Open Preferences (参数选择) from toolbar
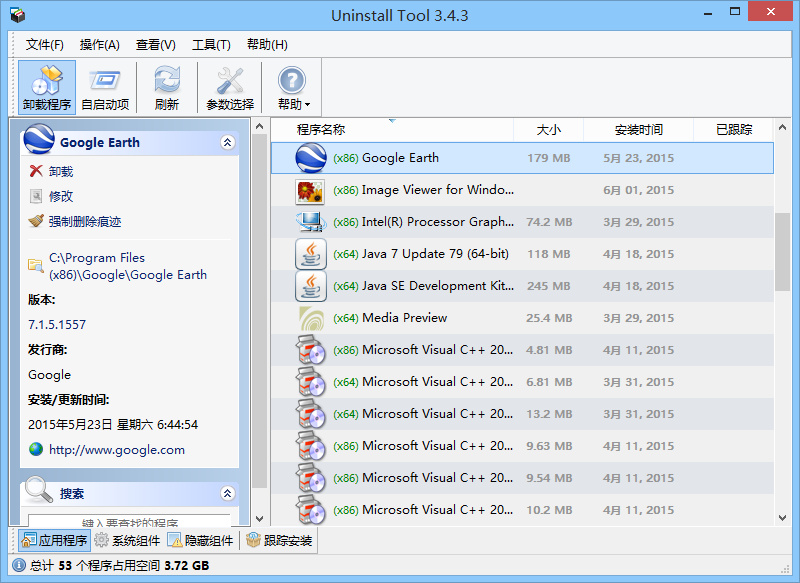 (x=230, y=87)
